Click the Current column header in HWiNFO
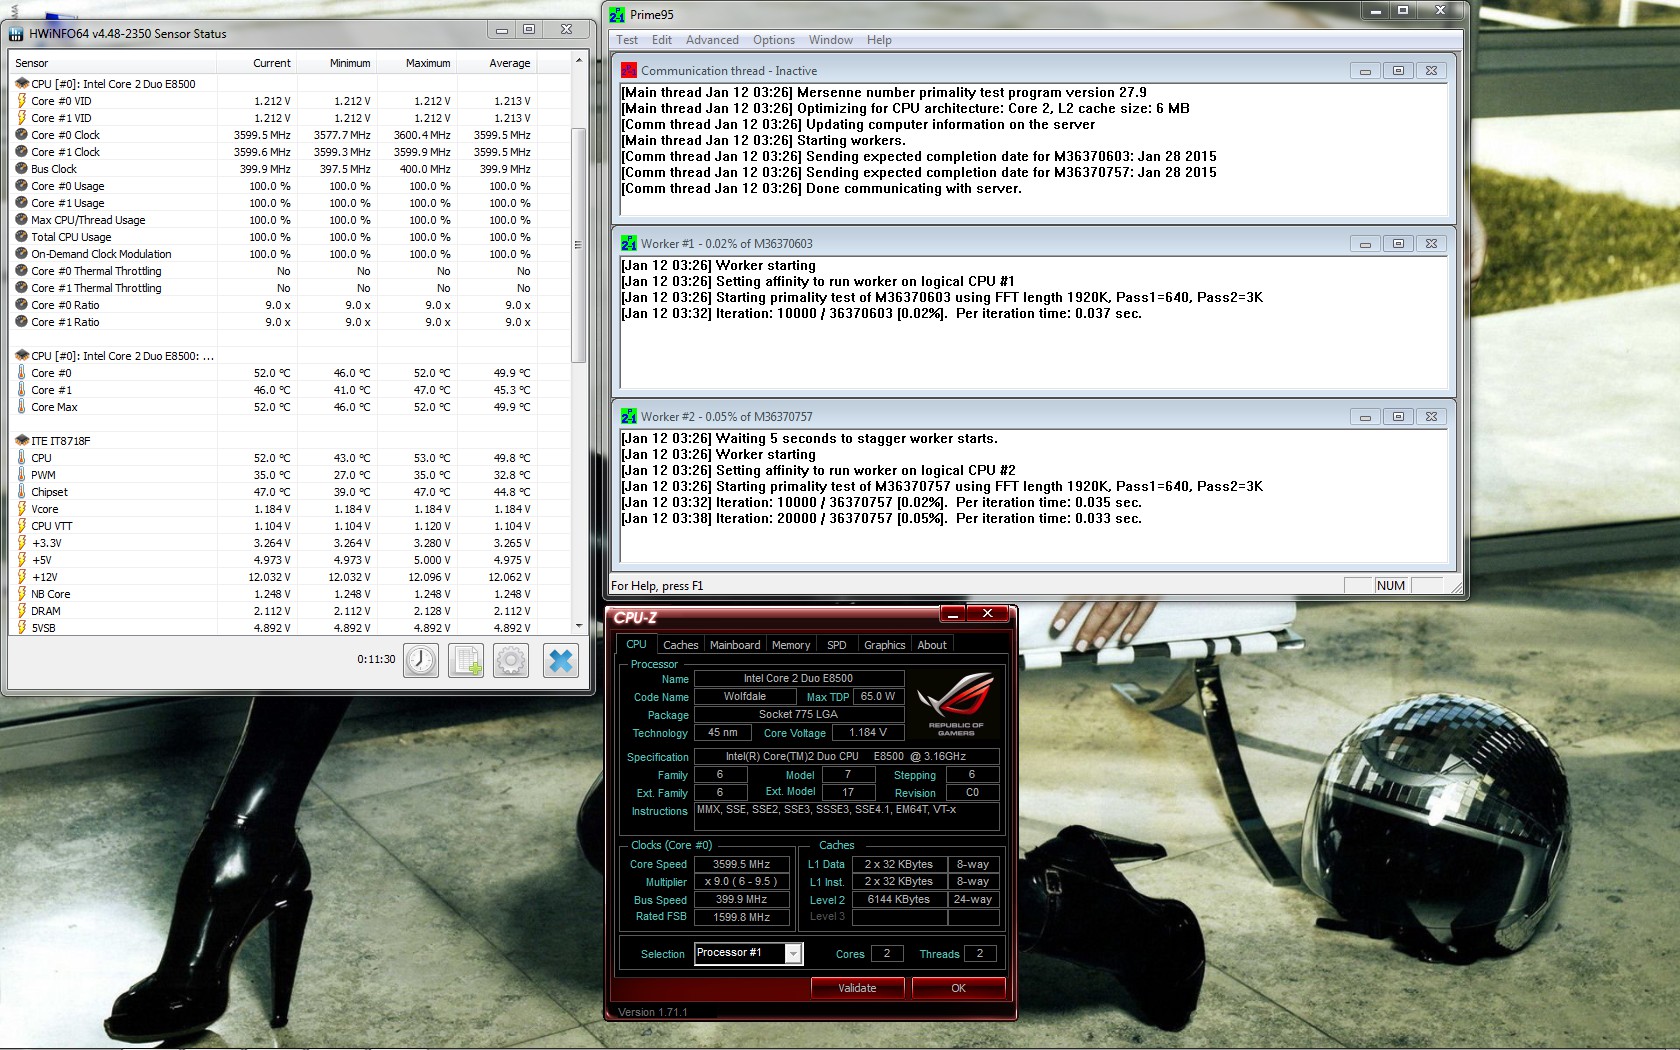This screenshot has width=1680, height=1050. (x=256, y=63)
